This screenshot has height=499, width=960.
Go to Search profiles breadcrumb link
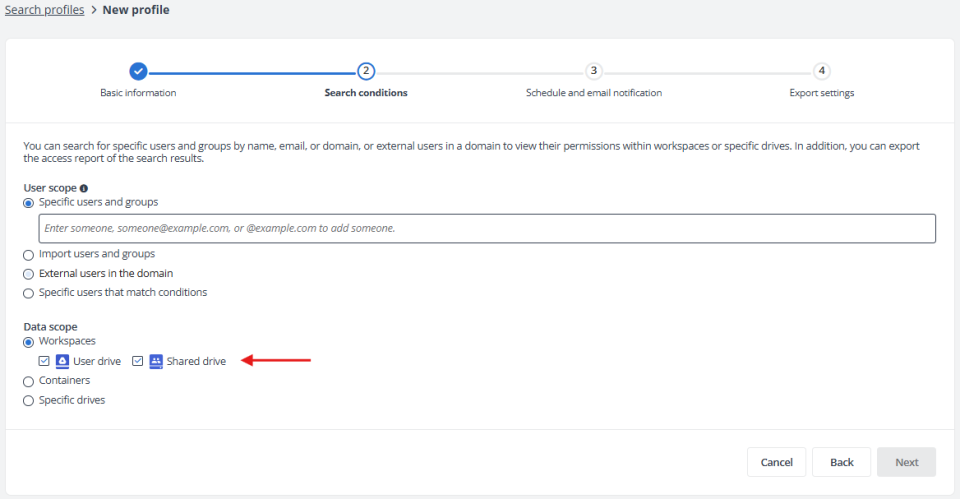[x=45, y=10]
